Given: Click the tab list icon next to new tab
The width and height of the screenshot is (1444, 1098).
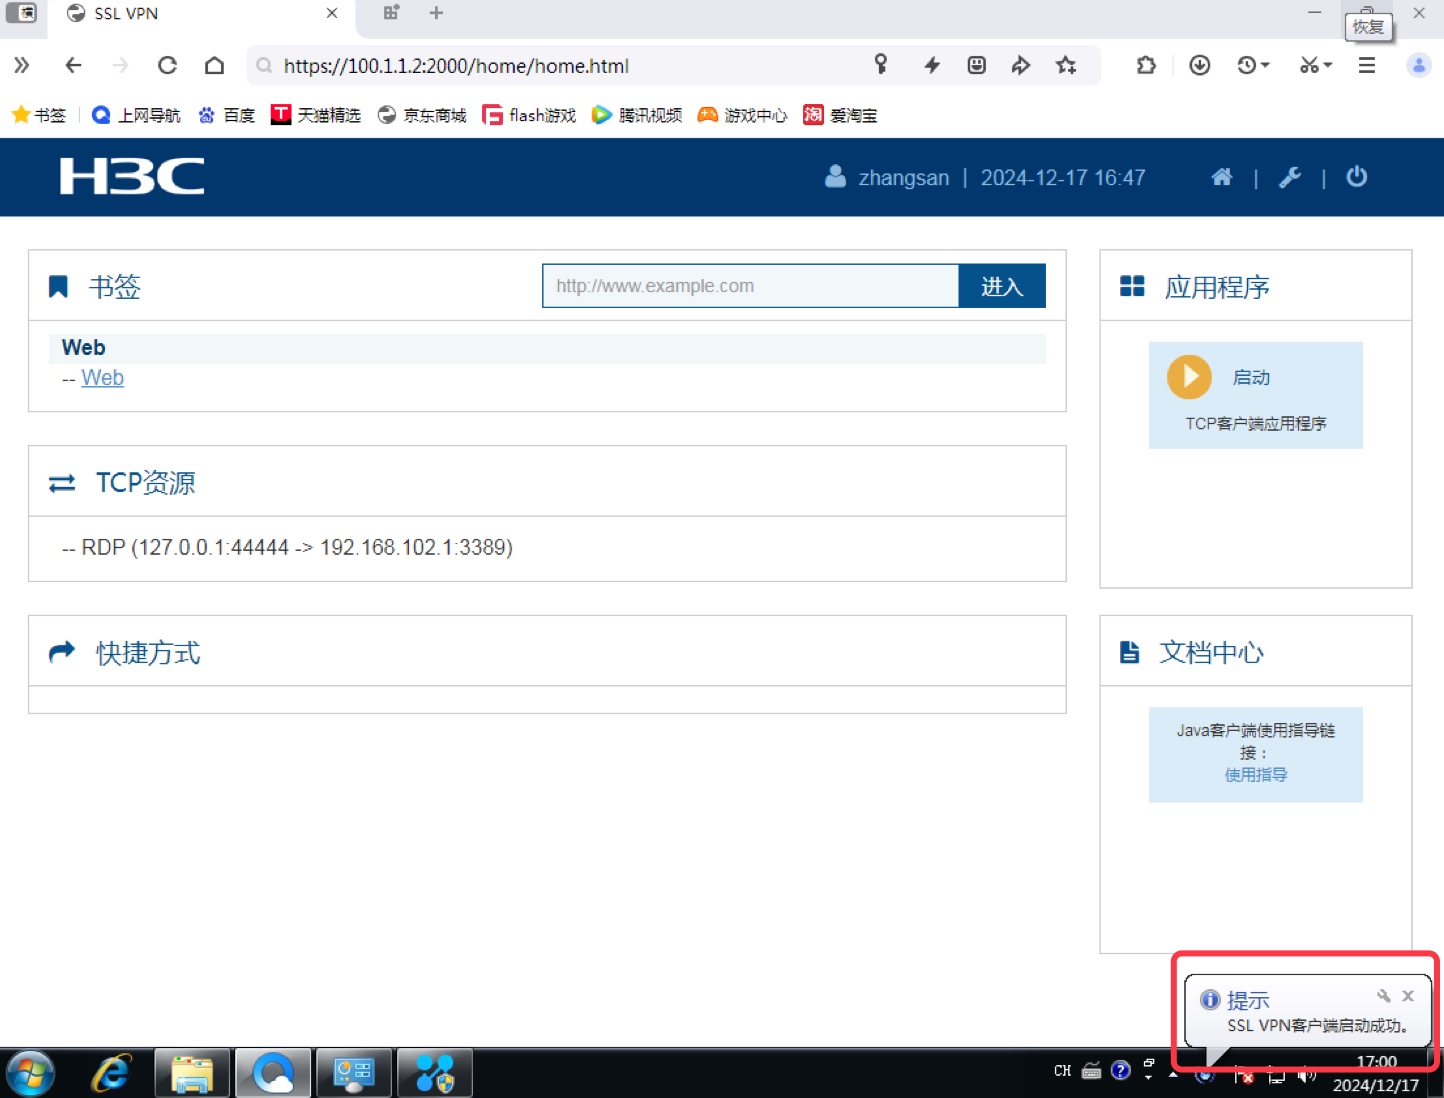Looking at the screenshot, I should (x=391, y=13).
